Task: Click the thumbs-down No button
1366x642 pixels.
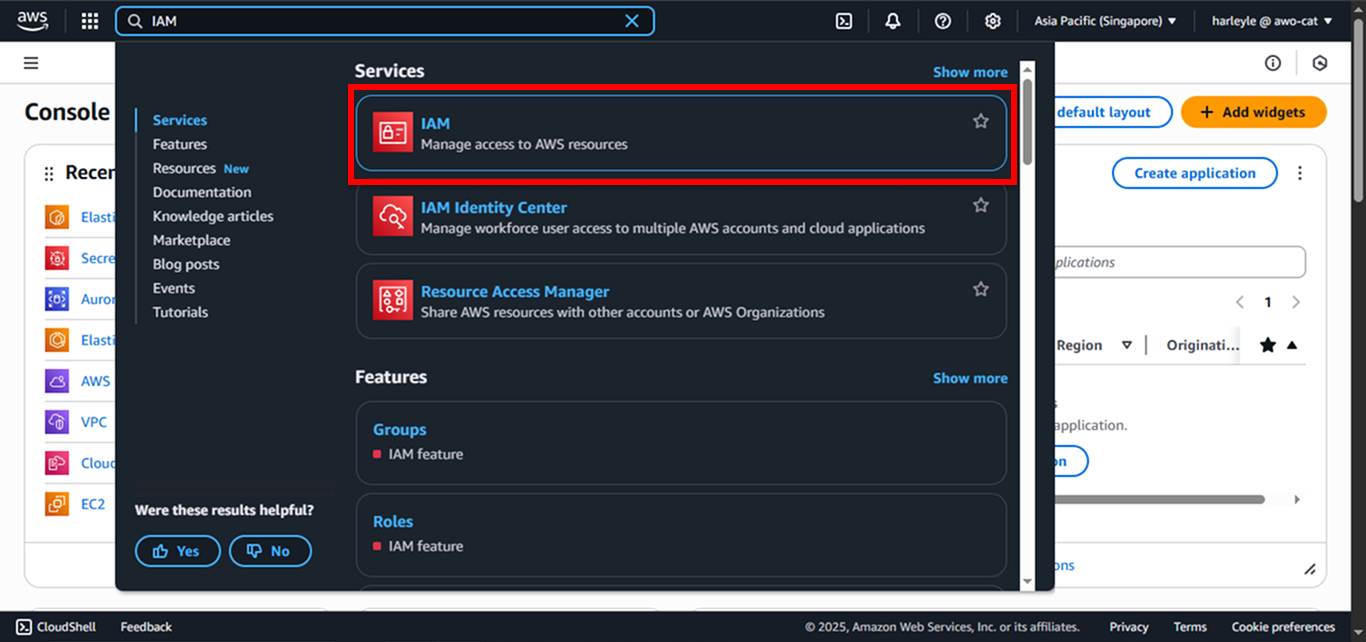Action: point(270,551)
